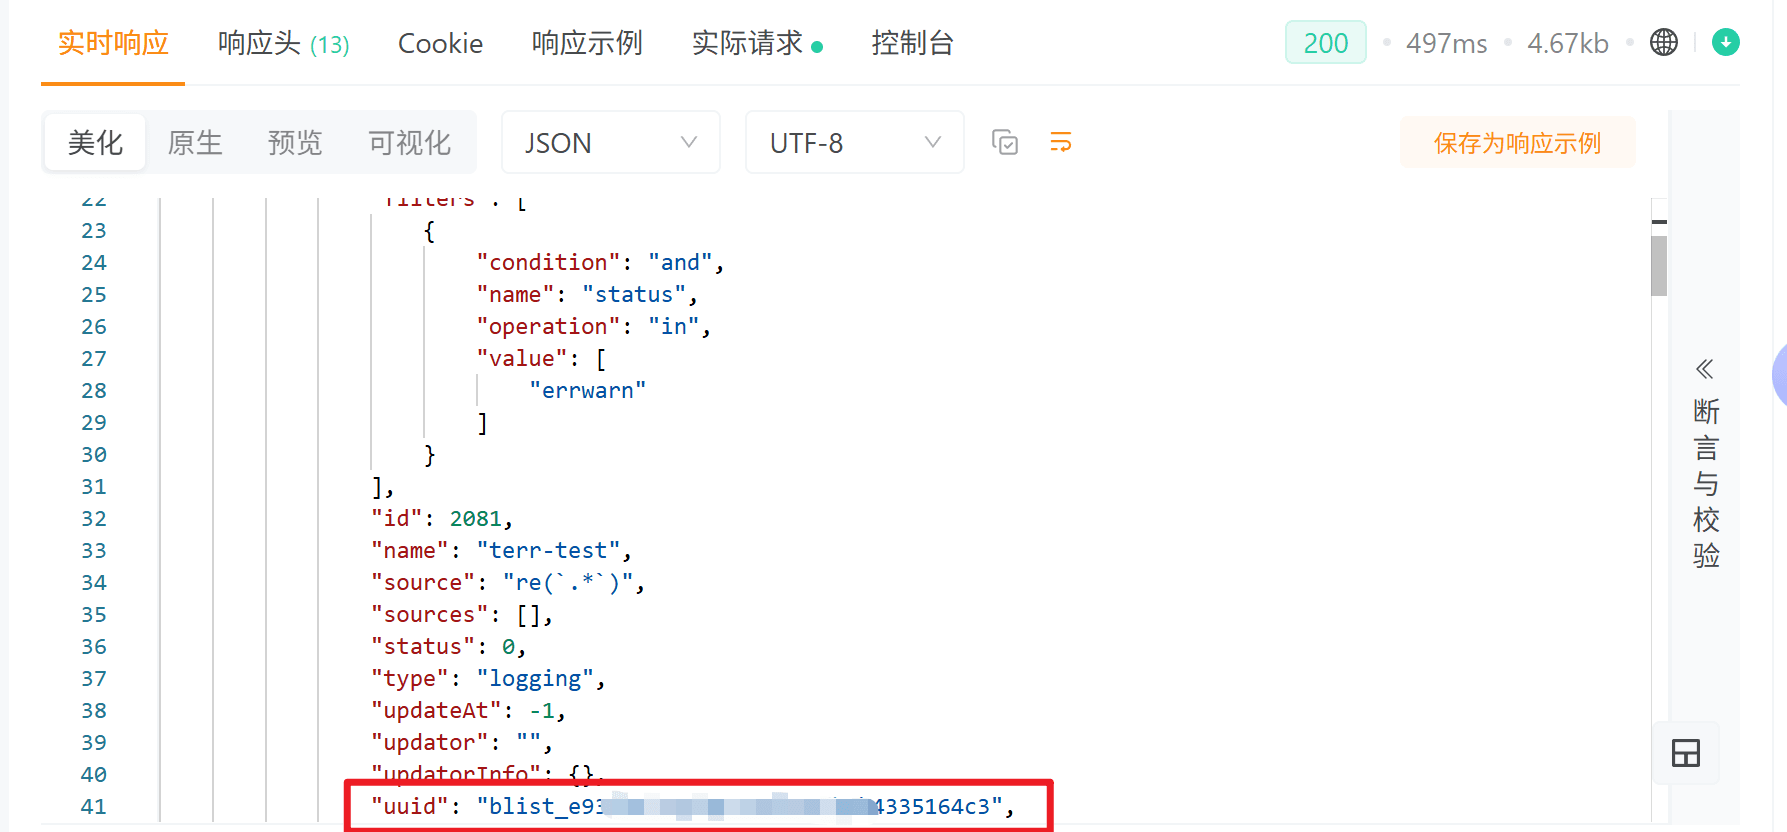Click the globe network icon
Screen dimensions: 1787x832
coord(1664,42)
